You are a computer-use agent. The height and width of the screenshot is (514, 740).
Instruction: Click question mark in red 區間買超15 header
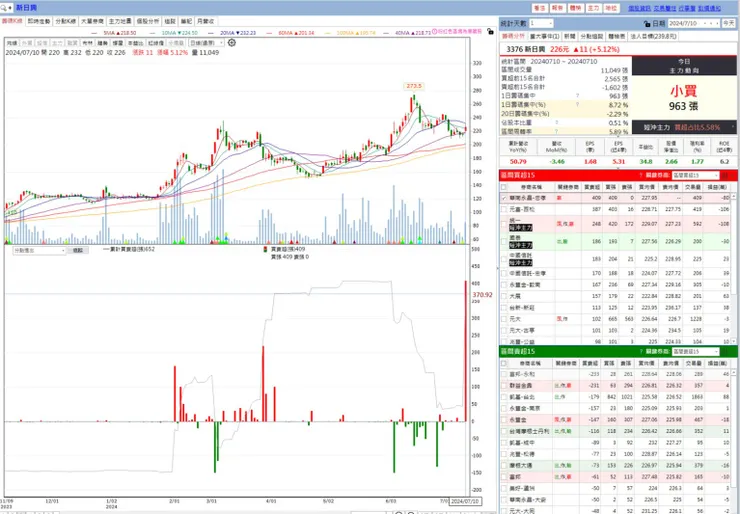point(641,176)
